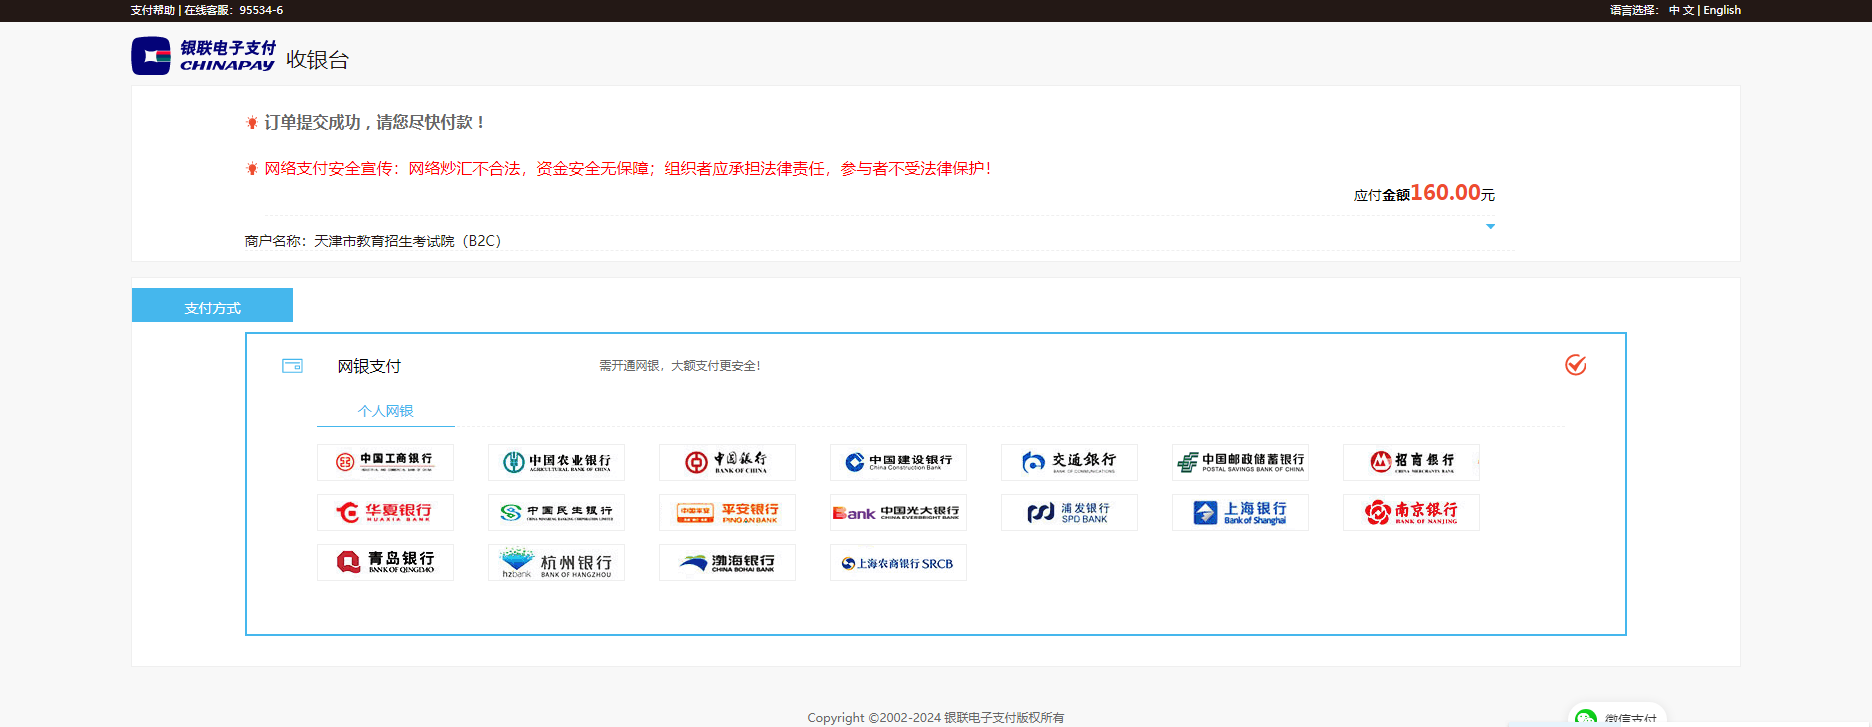Click the 网银支付 heading
This screenshot has width=1872, height=727.
[369, 366]
